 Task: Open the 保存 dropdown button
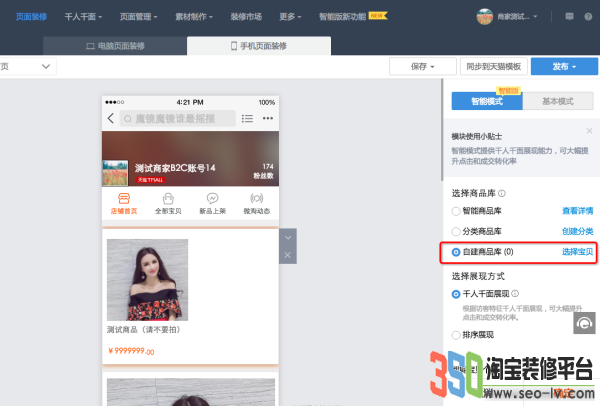[x=422, y=67]
